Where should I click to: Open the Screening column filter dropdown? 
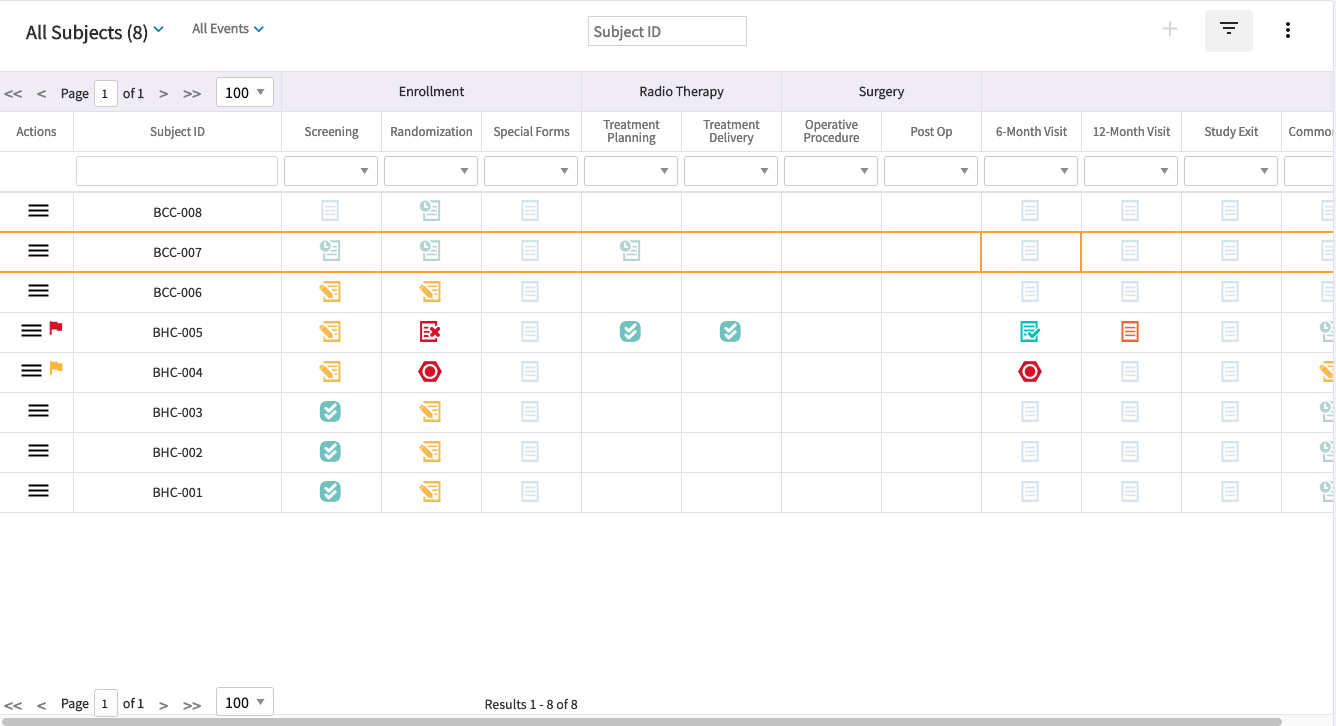pyautogui.click(x=332, y=171)
